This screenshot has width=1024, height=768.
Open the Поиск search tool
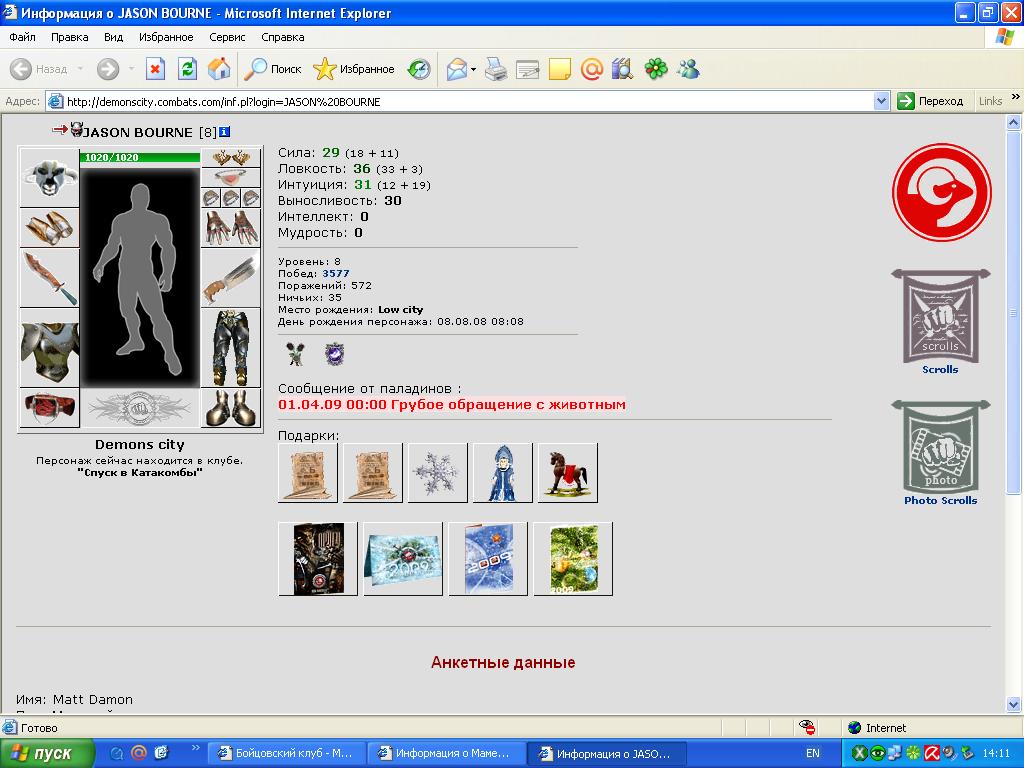tap(272, 69)
